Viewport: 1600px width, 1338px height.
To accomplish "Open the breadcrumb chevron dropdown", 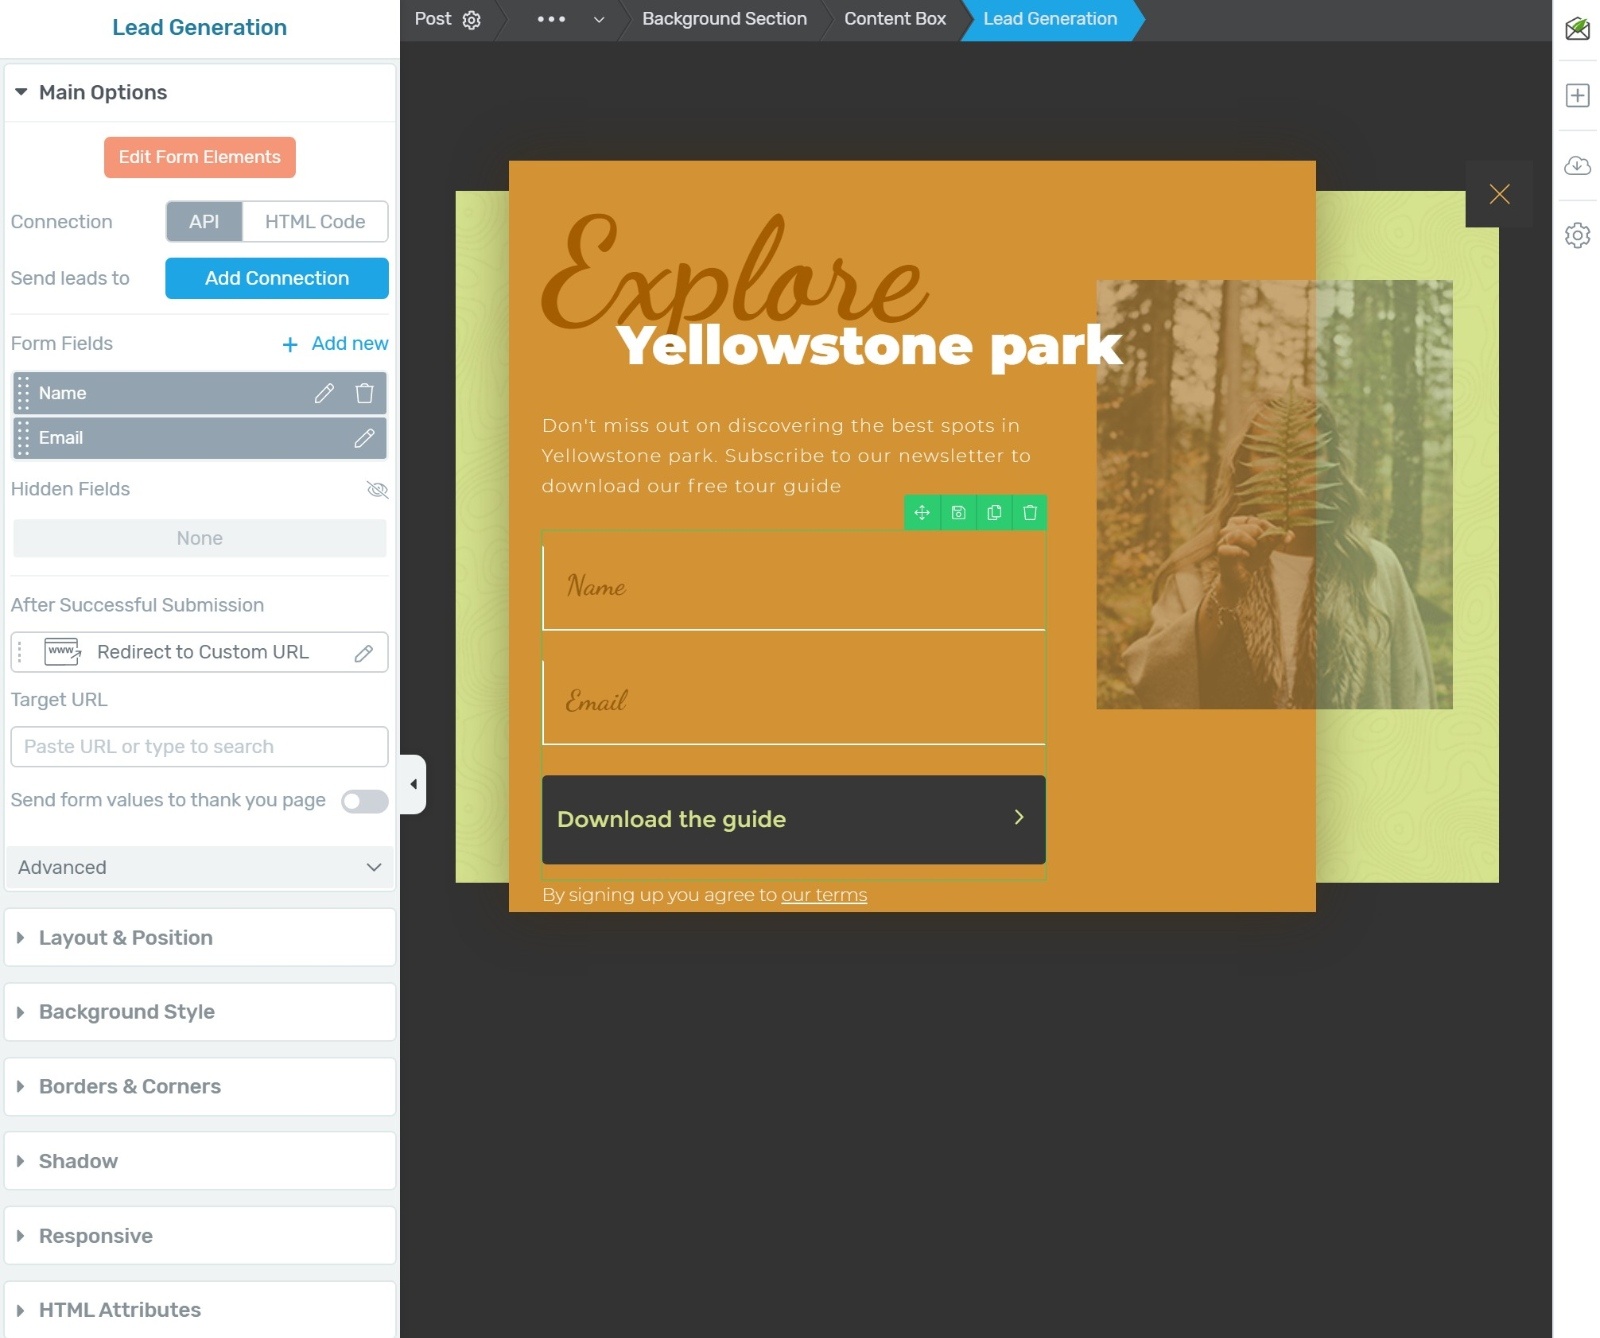I will [x=598, y=19].
